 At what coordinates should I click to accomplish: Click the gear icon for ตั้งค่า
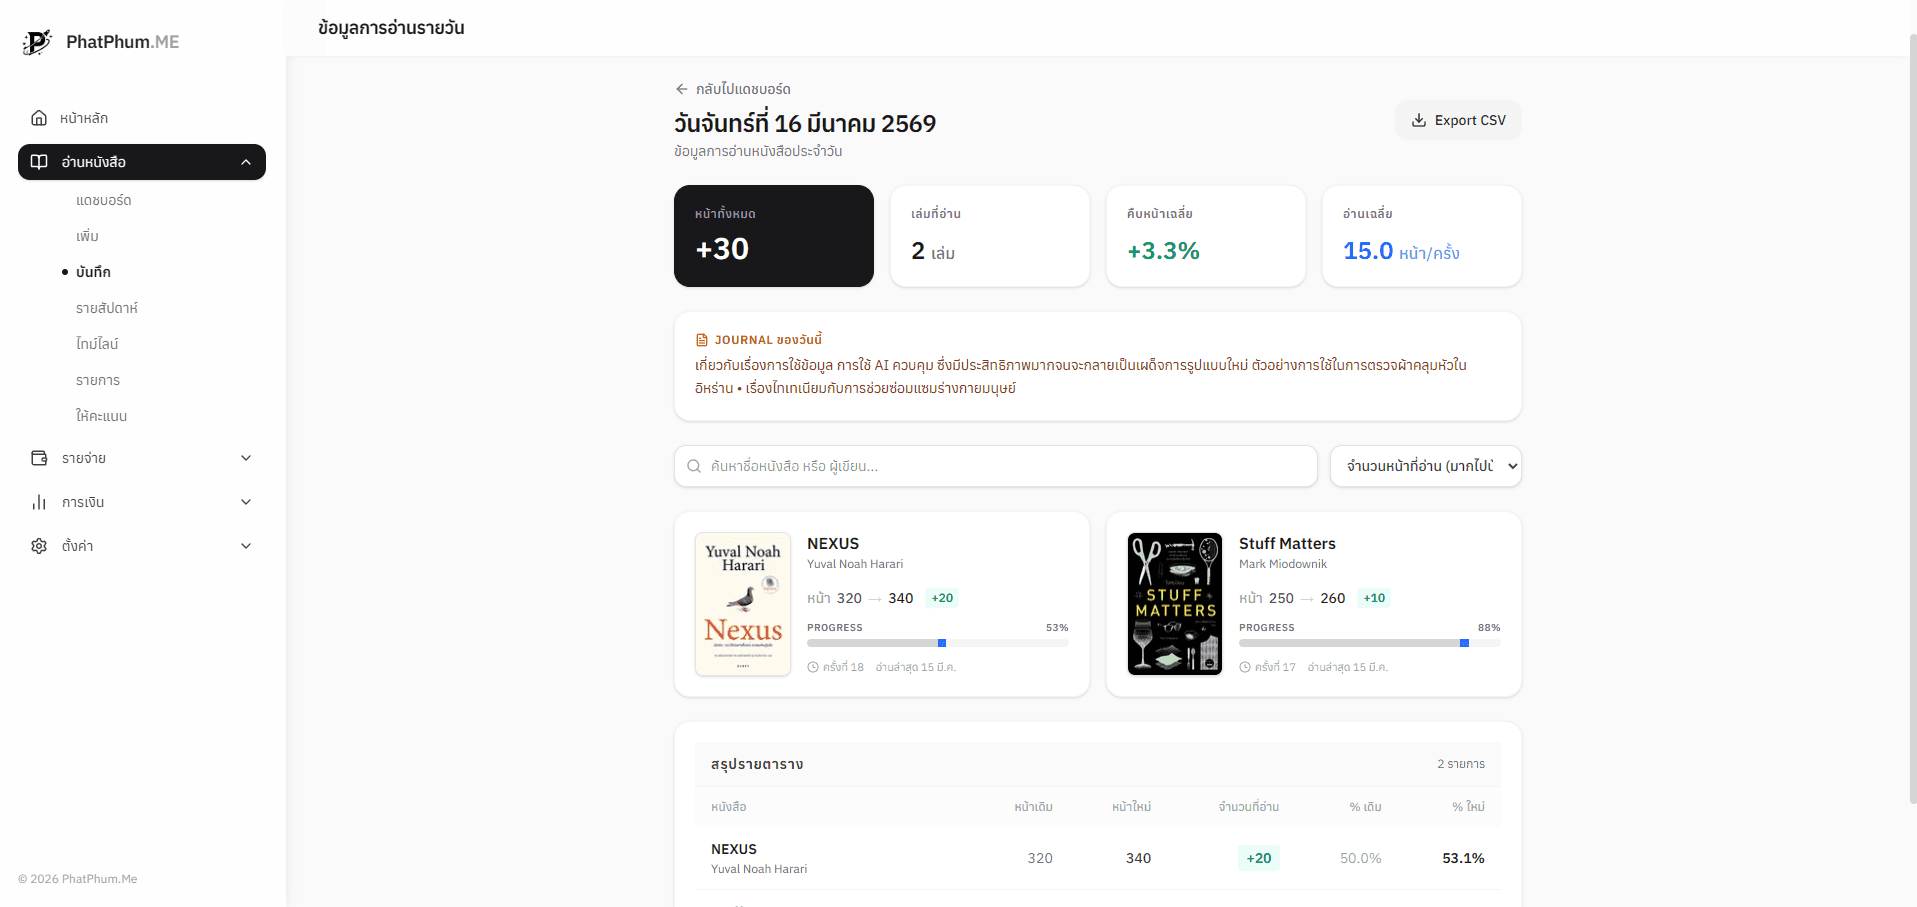[39, 546]
